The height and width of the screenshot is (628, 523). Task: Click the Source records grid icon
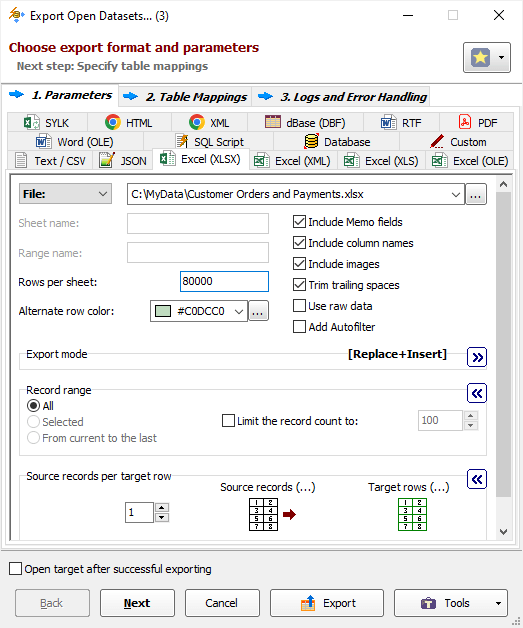(x=264, y=515)
